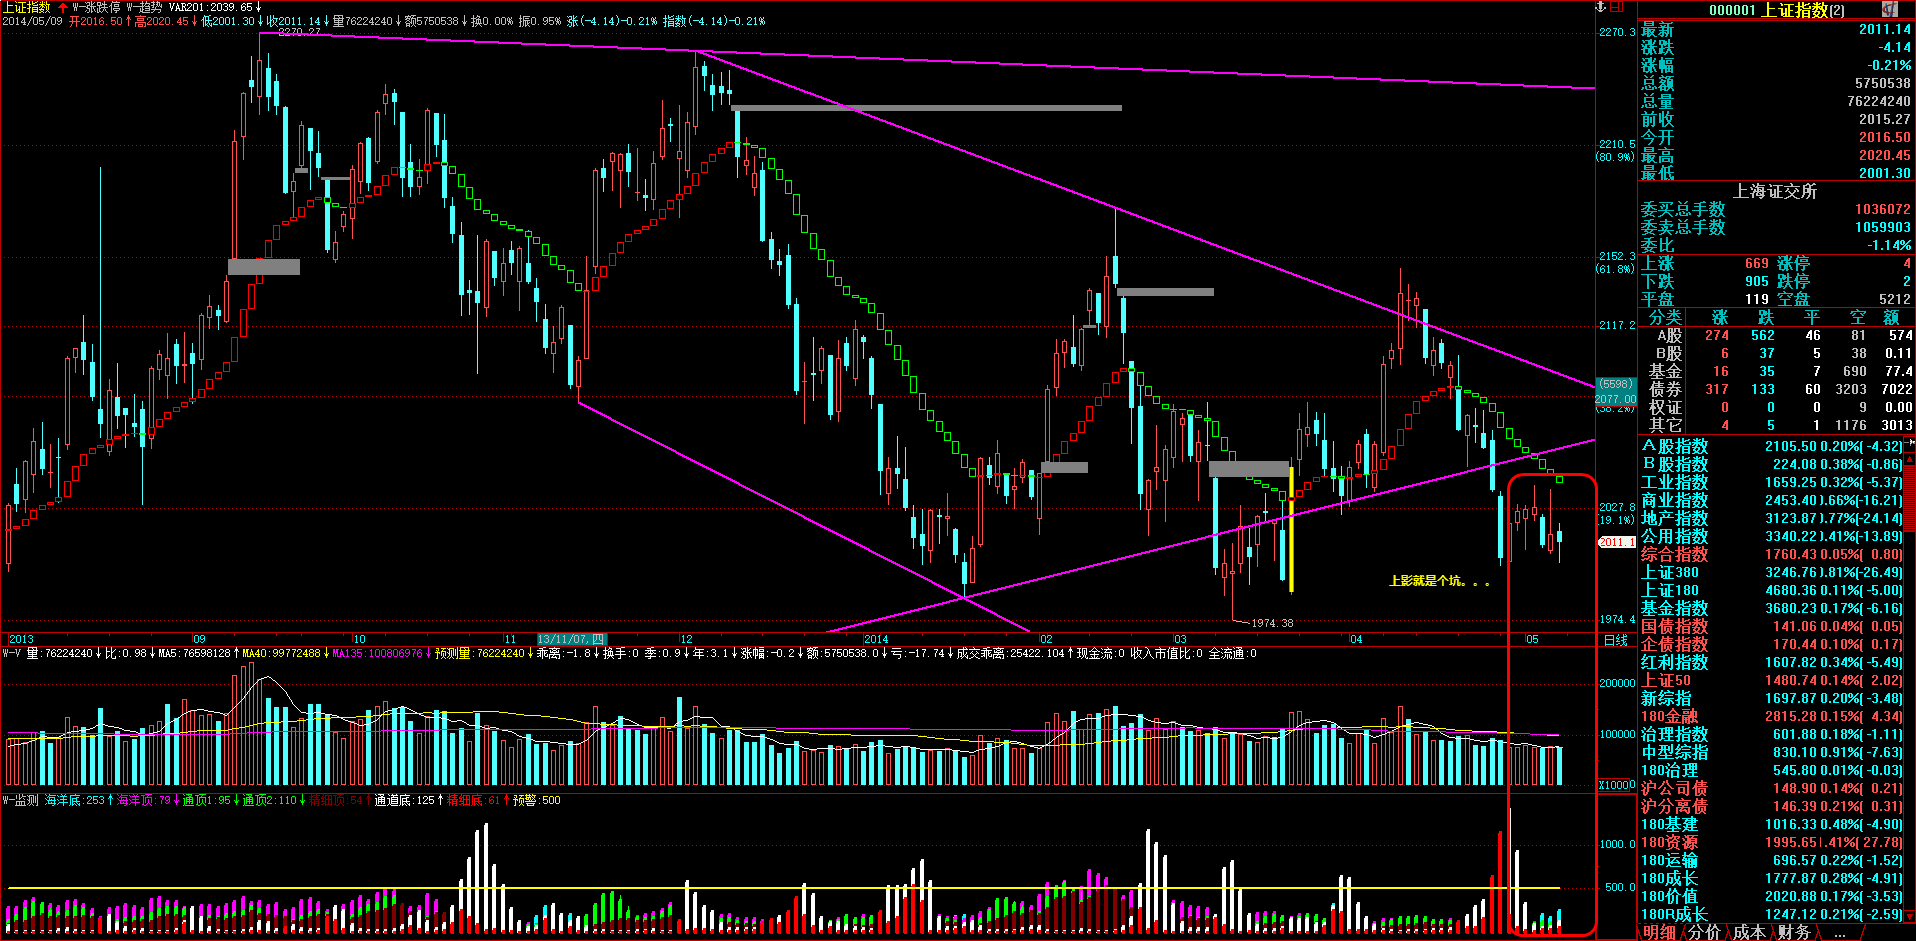The height and width of the screenshot is (941, 1916).
Task: Open the 日线 period selector
Action: [1615, 640]
